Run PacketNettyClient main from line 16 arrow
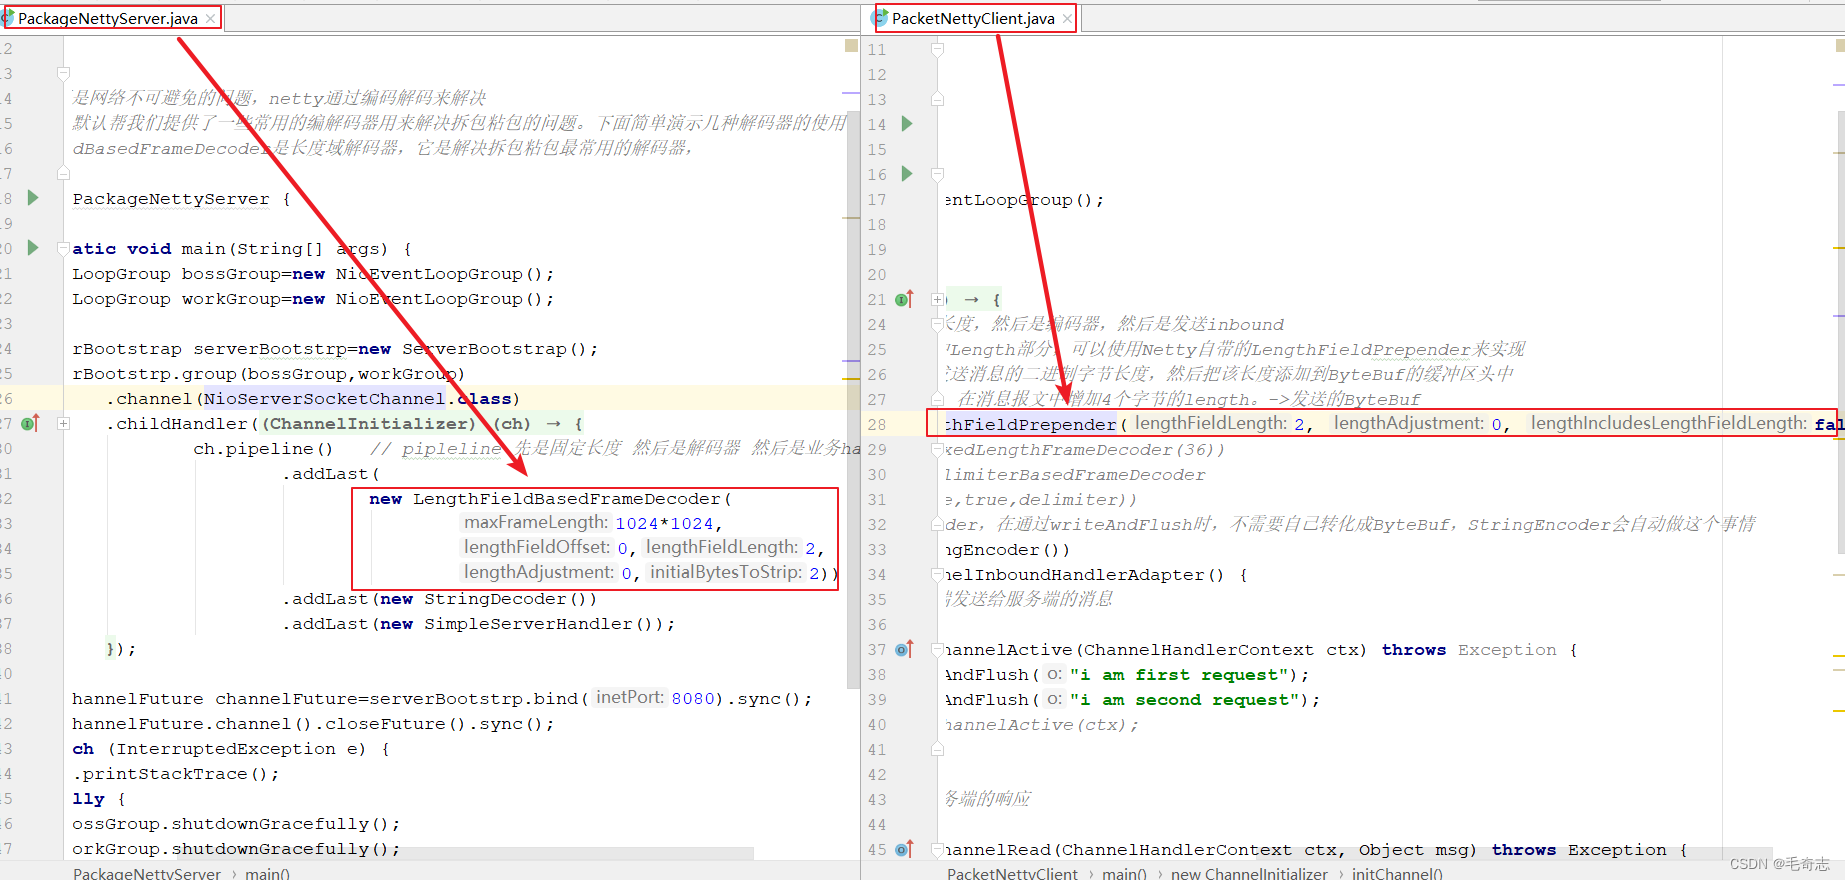1845x880 pixels. pyautogui.click(x=907, y=174)
